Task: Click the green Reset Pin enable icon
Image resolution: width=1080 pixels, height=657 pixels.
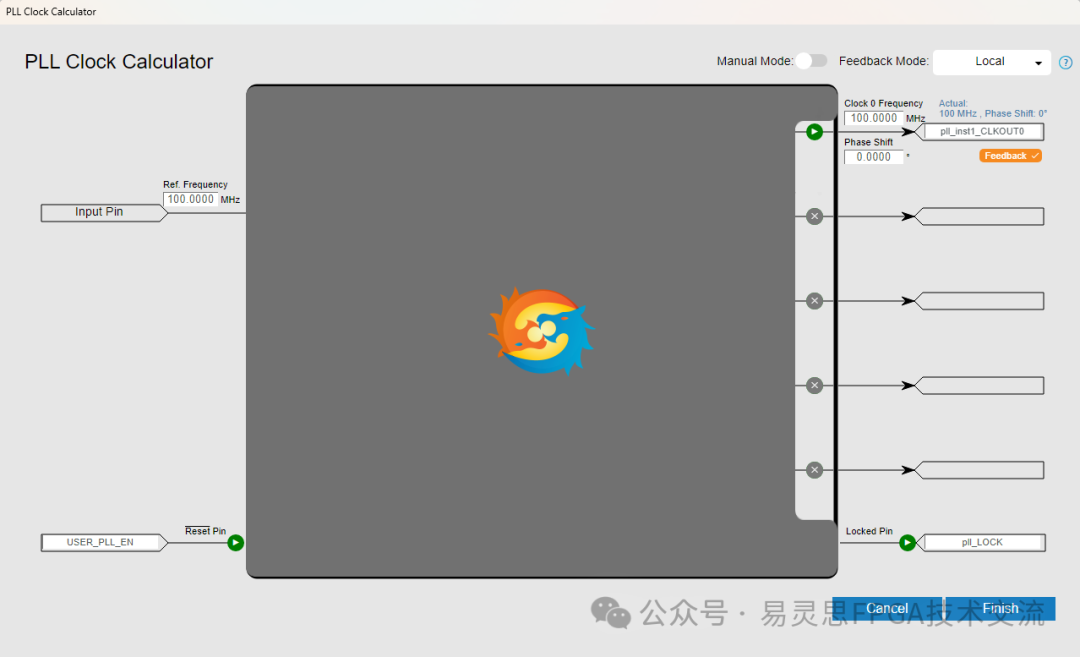Action: (x=235, y=543)
